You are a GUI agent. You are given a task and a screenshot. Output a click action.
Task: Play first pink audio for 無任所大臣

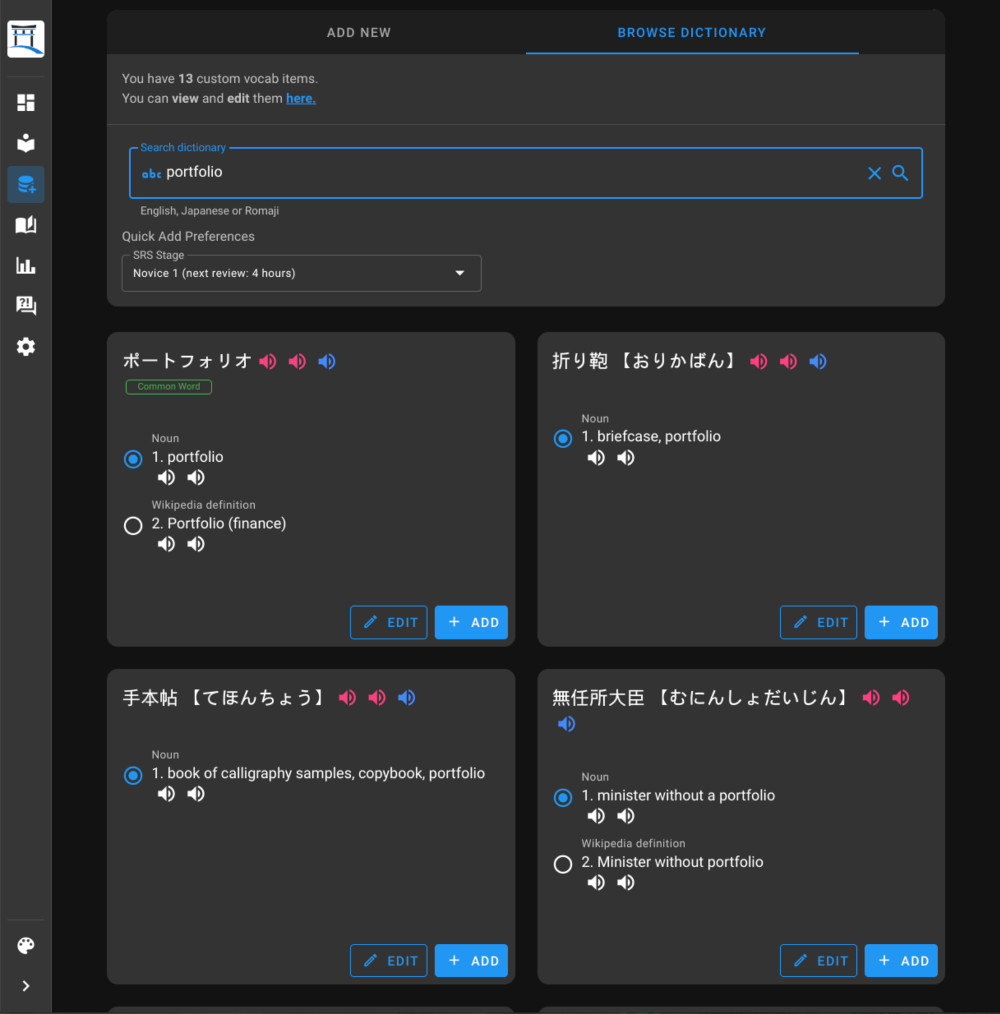point(871,697)
